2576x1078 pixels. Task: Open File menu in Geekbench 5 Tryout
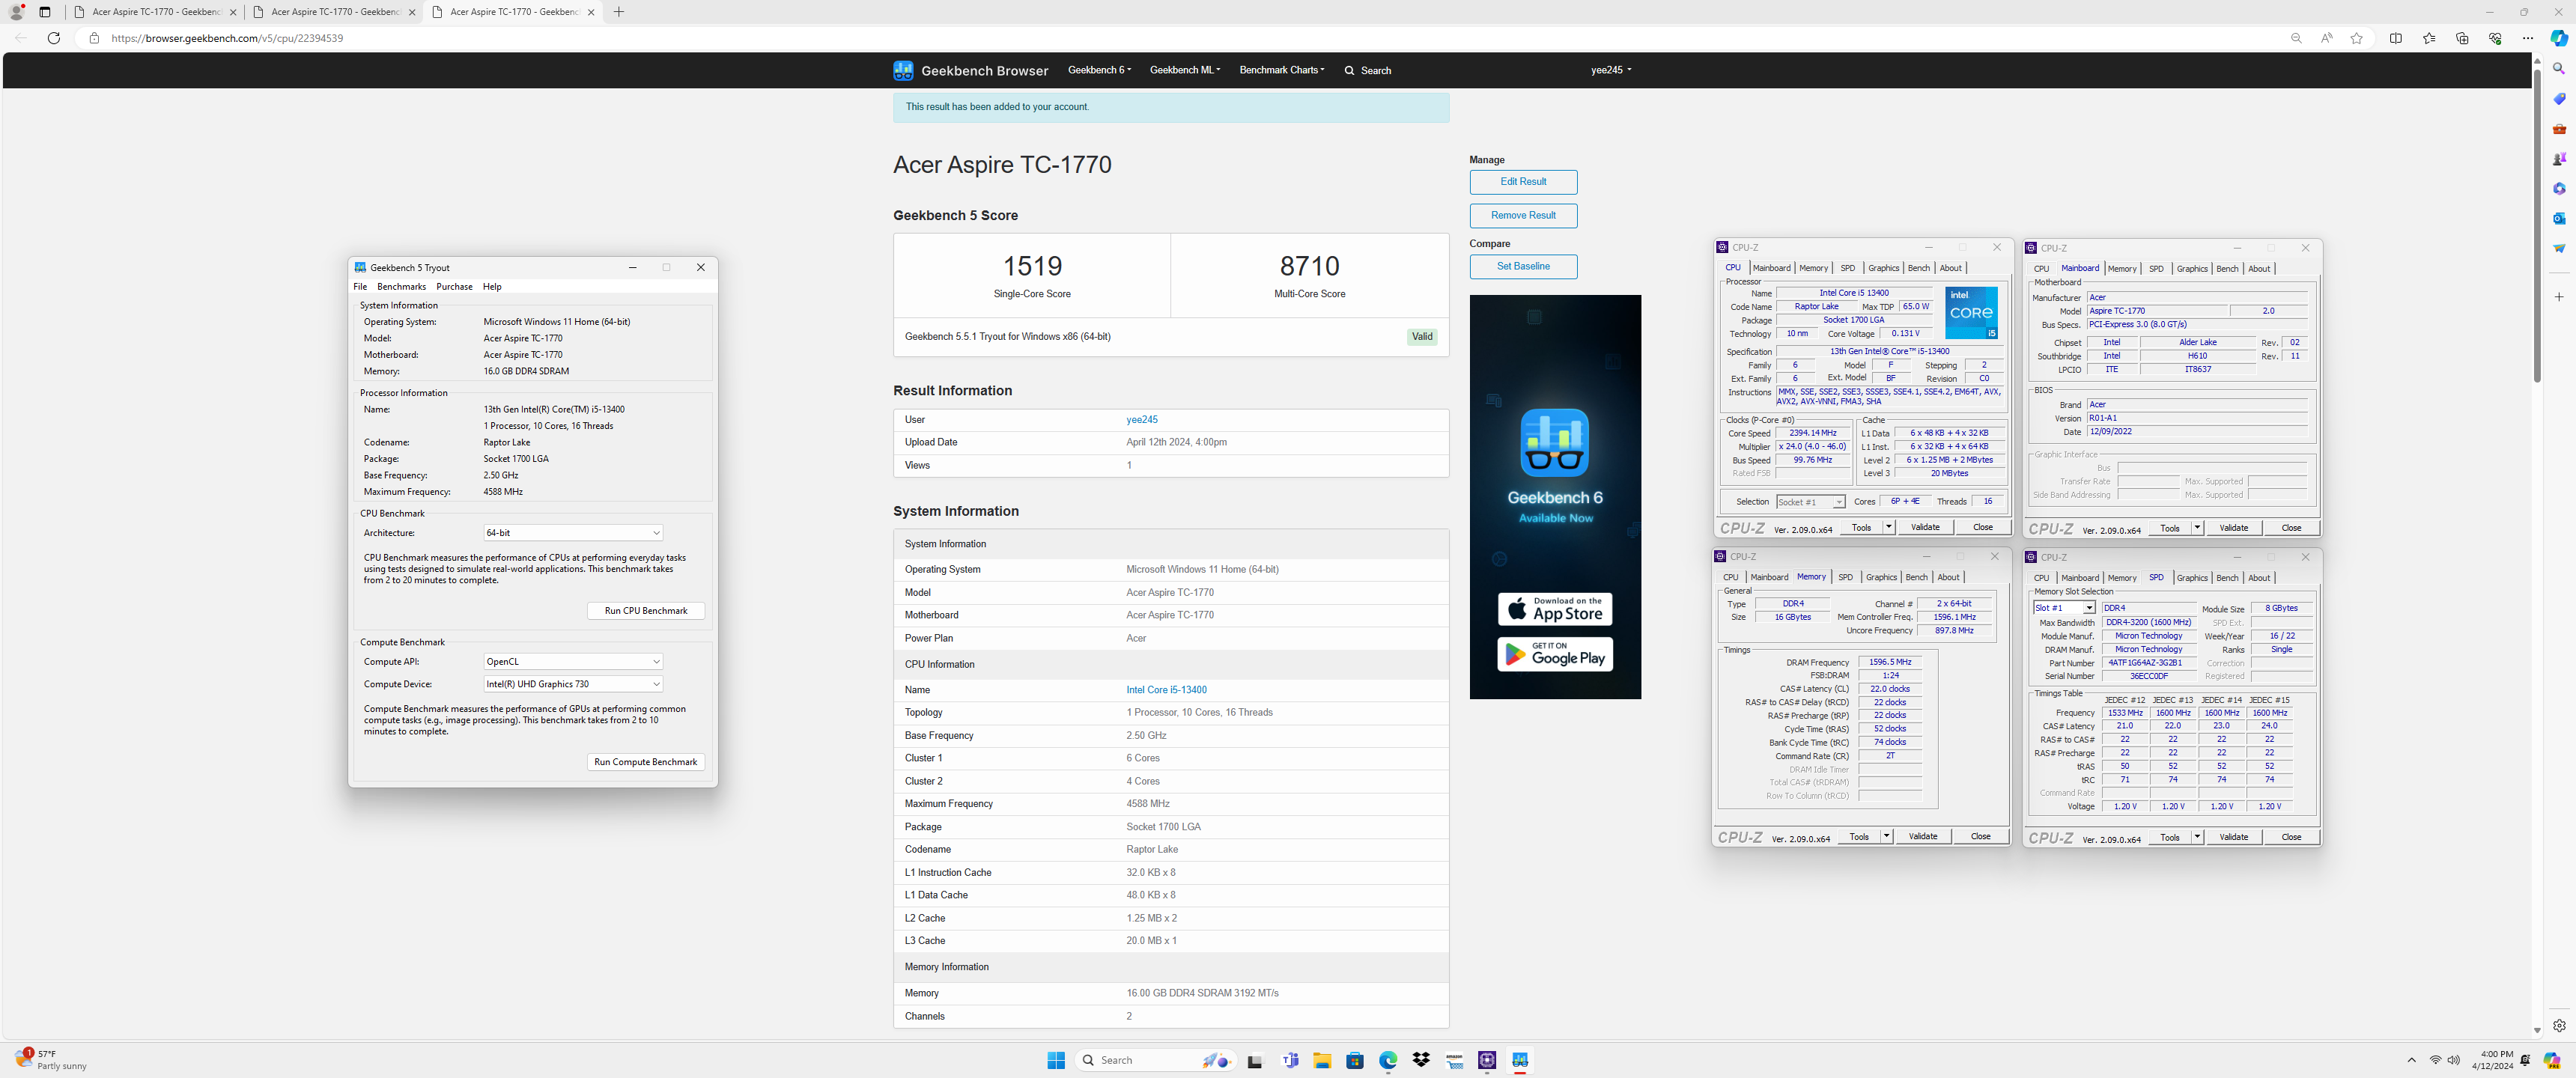click(360, 287)
